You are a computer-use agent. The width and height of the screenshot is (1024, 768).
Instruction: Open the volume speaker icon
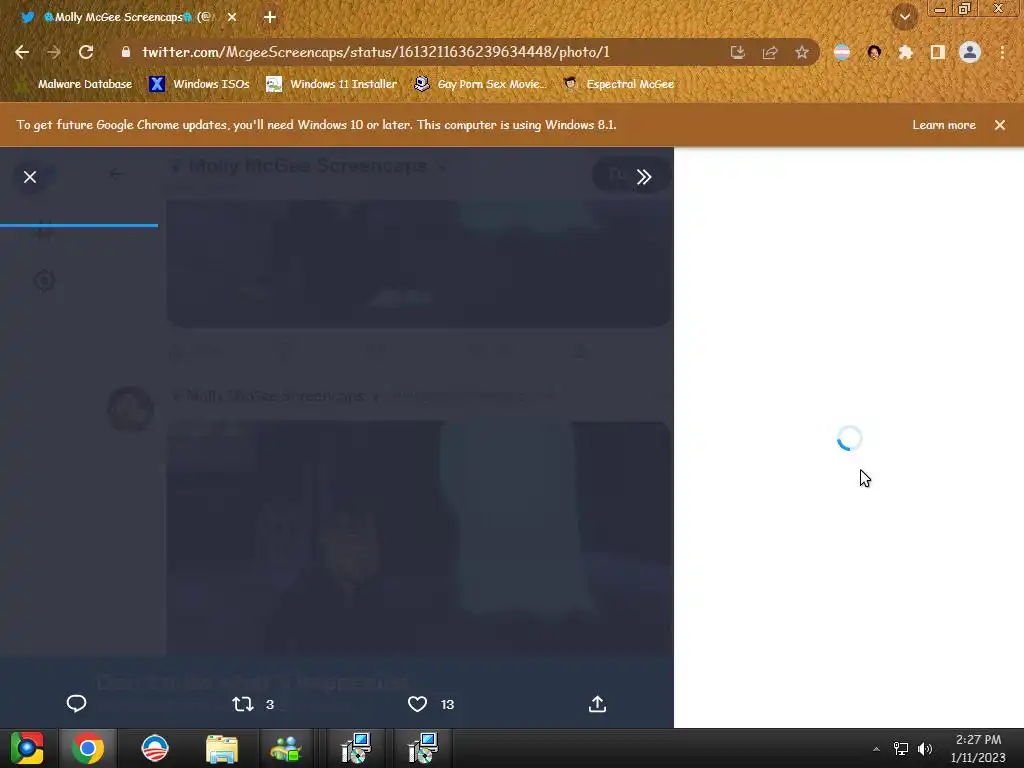coord(925,749)
